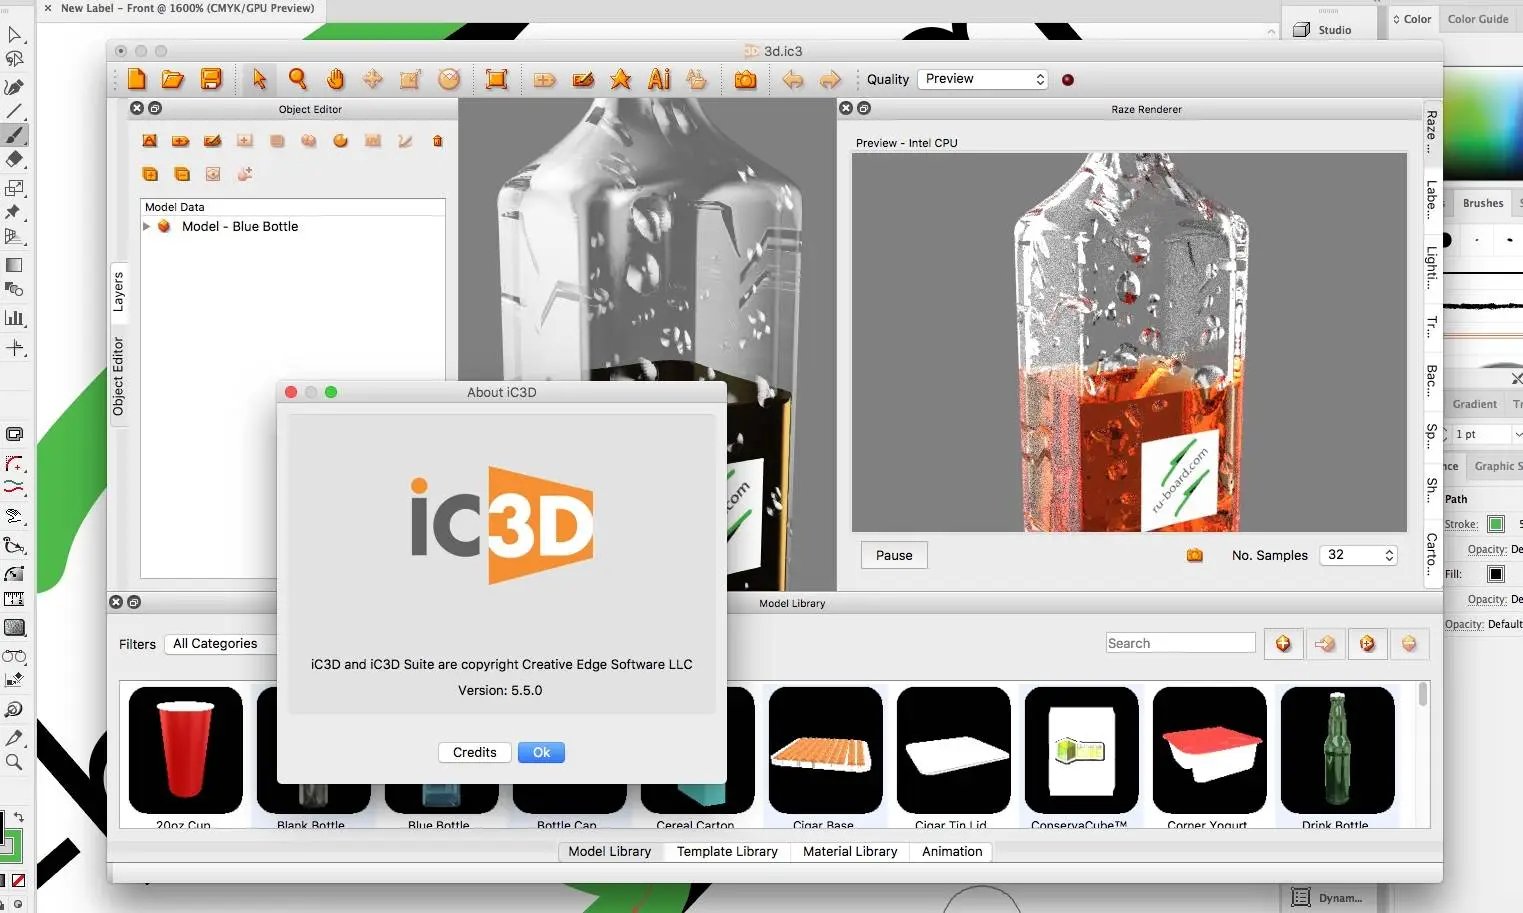1523x913 pixels.
Task: Select the 20oz Cup model thumbnail
Action: click(x=185, y=750)
